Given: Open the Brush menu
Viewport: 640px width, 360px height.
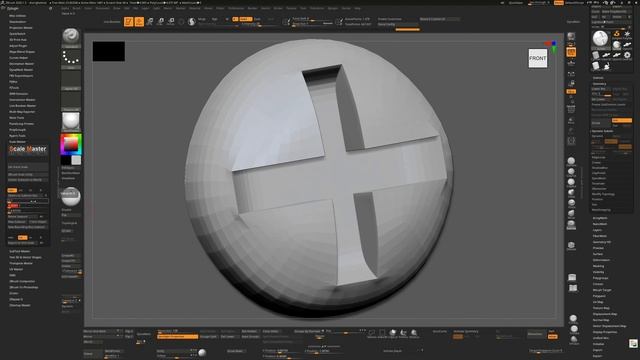Looking at the screenshot, I should pyautogui.click(x=76, y=8).
